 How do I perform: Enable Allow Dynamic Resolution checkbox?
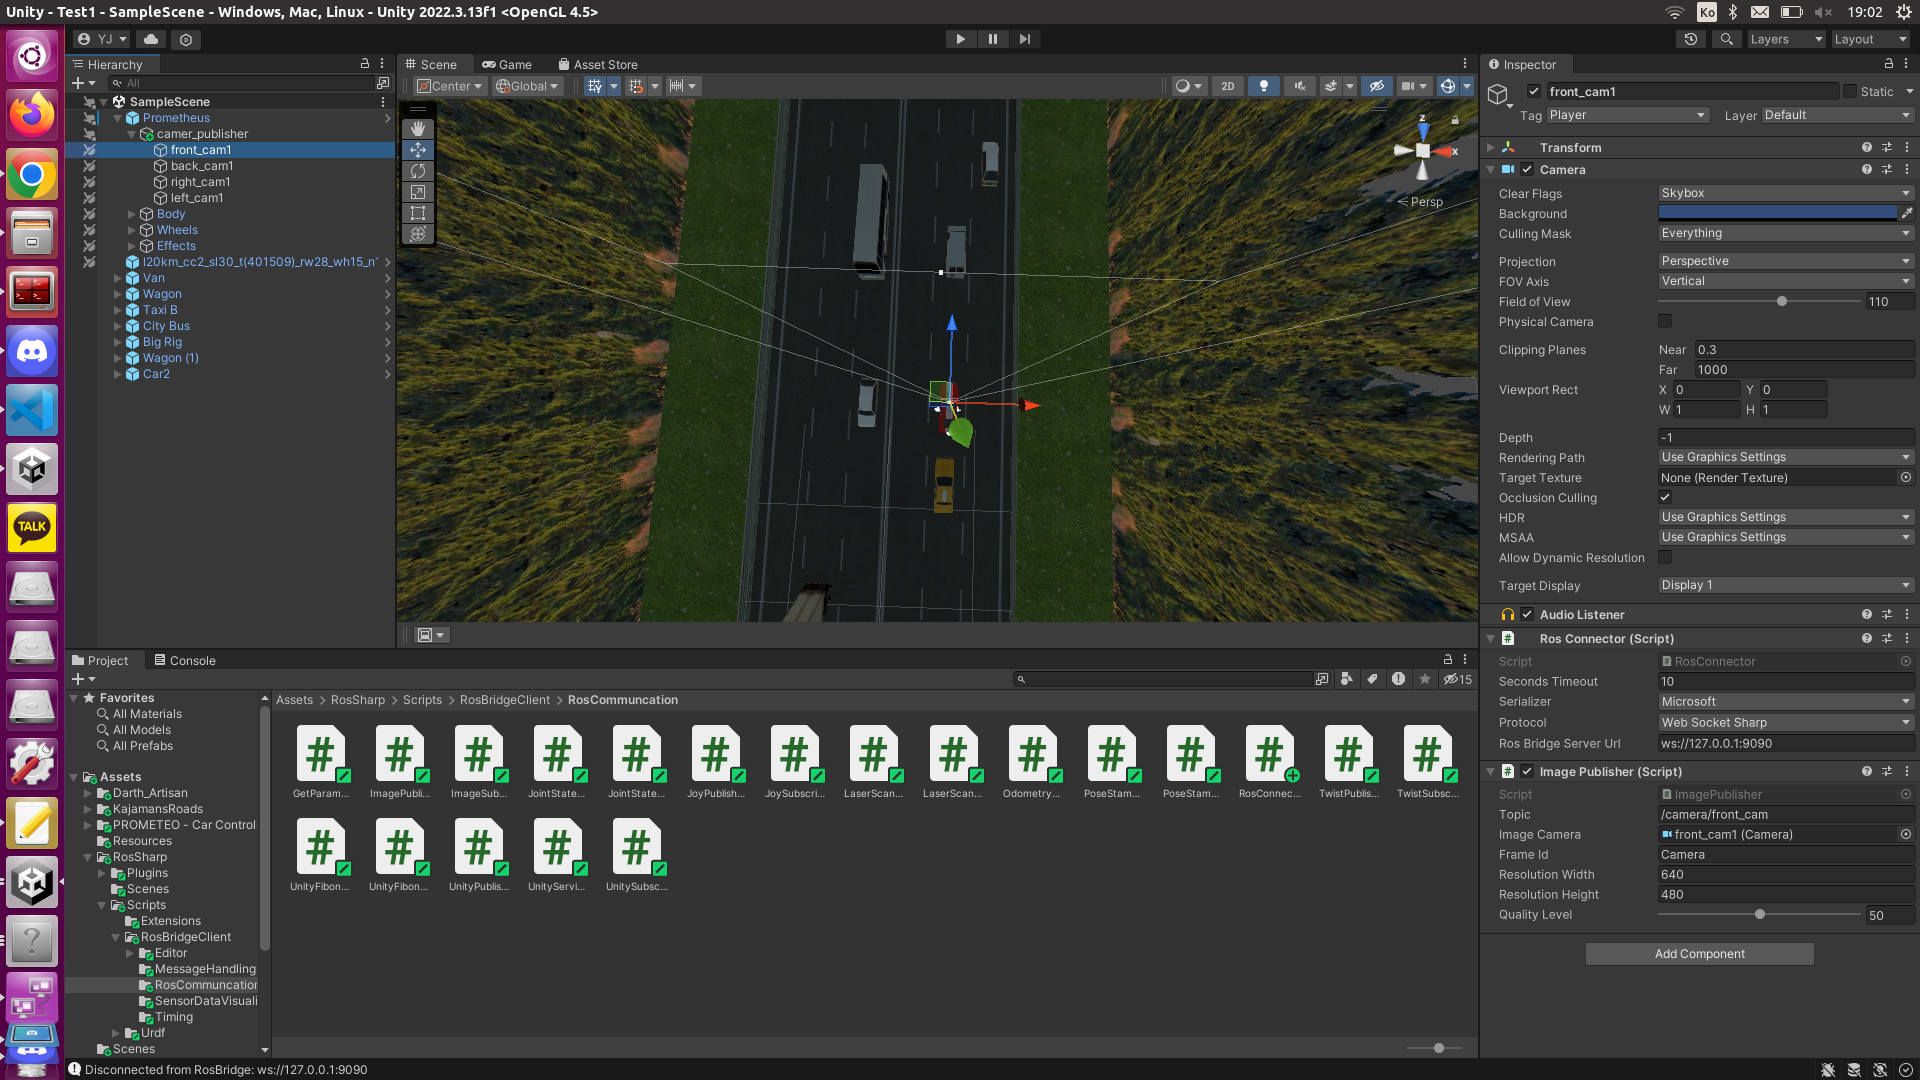[x=1665, y=558]
